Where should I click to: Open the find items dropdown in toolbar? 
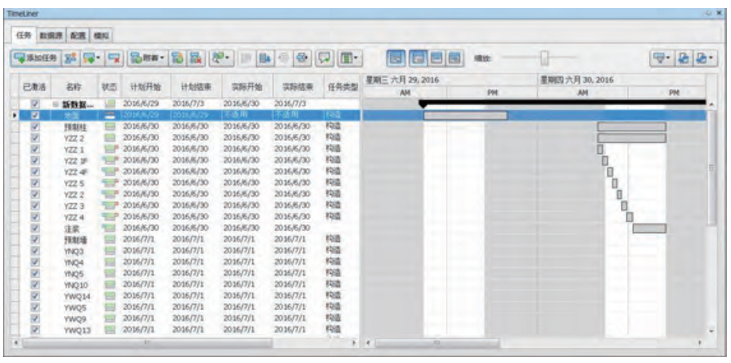coord(221,59)
